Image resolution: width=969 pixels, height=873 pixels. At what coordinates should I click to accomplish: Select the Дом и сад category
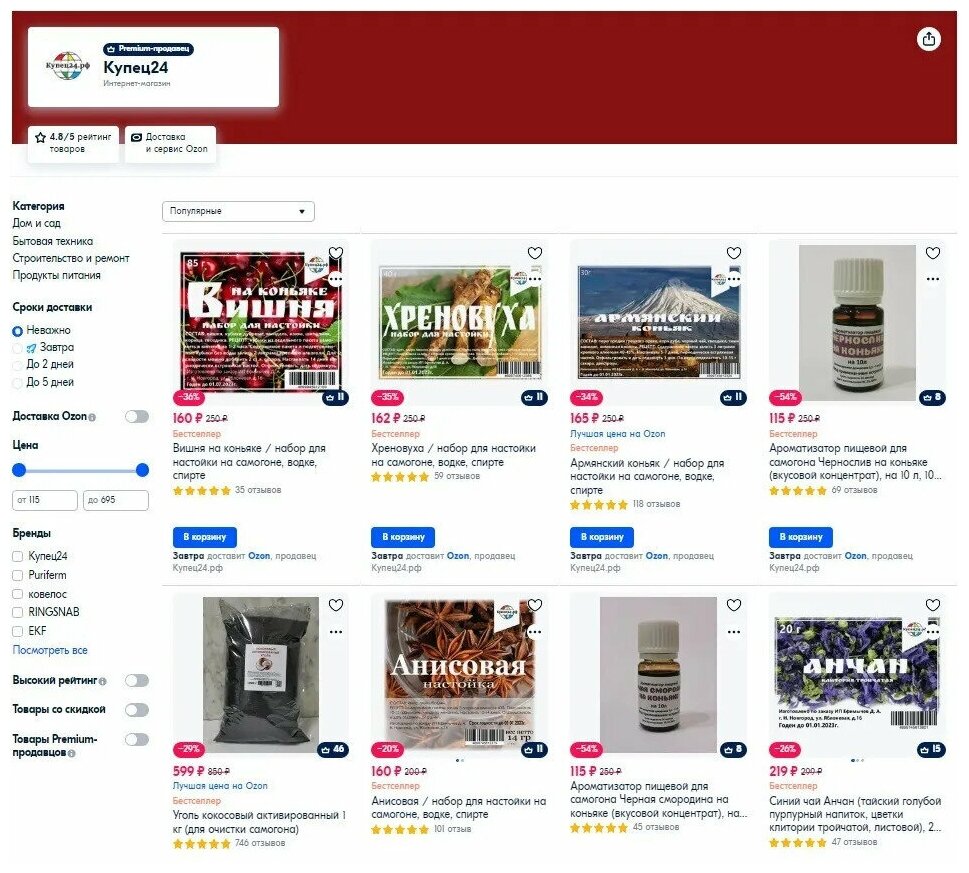click(36, 223)
